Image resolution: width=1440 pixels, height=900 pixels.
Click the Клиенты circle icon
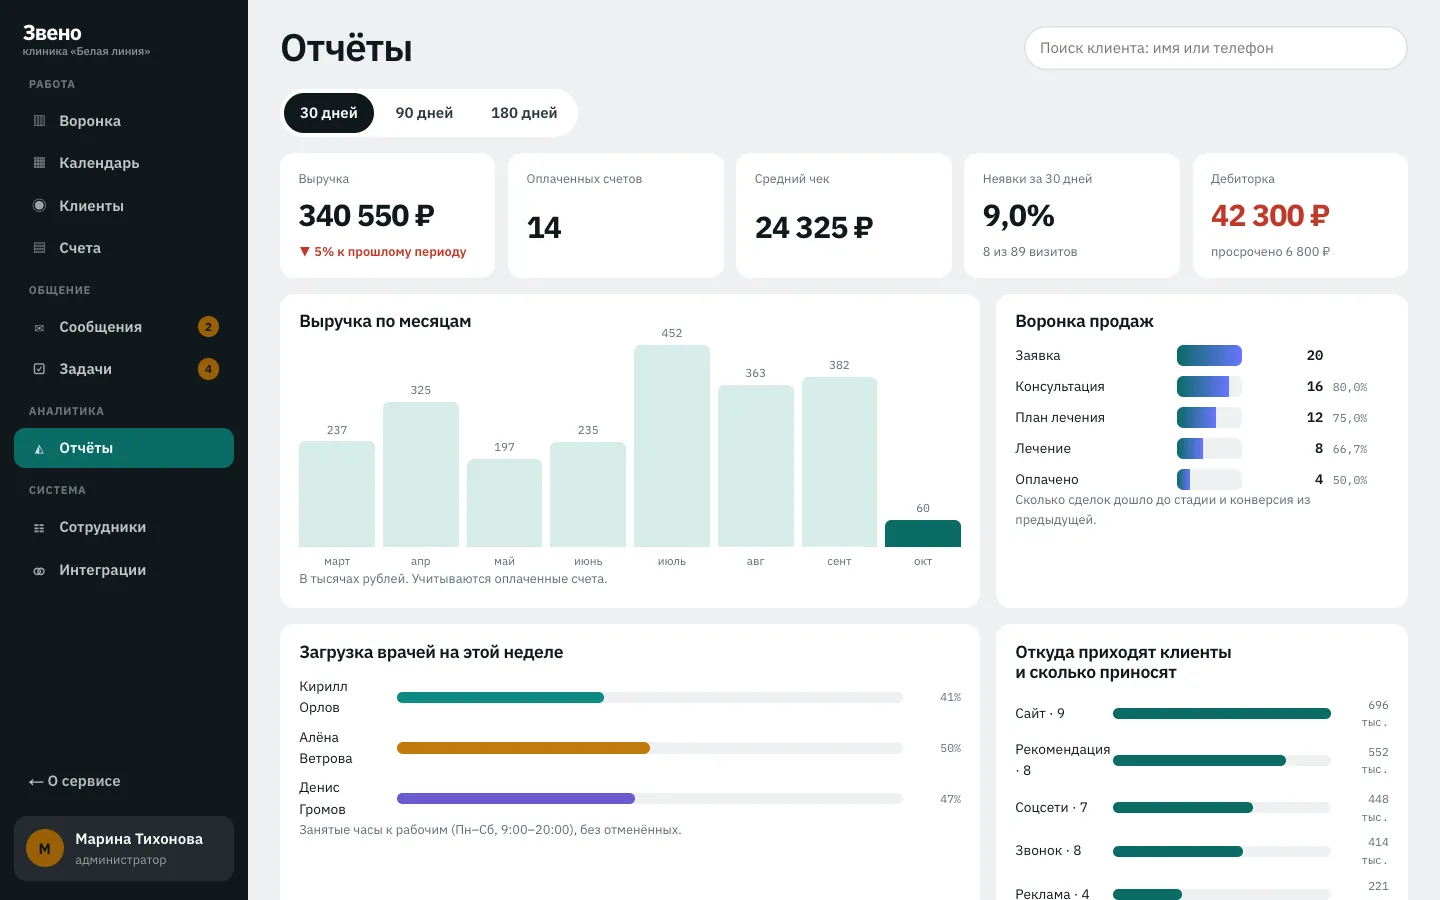pos(39,206)
